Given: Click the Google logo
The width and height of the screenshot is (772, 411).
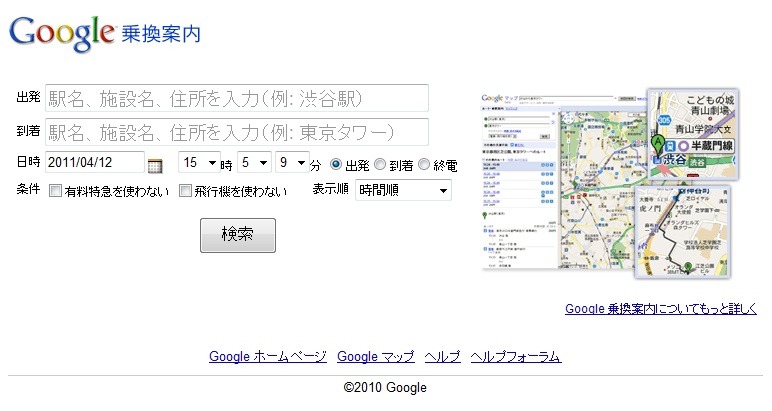Looking at the screenshot, I should point(62,33).
